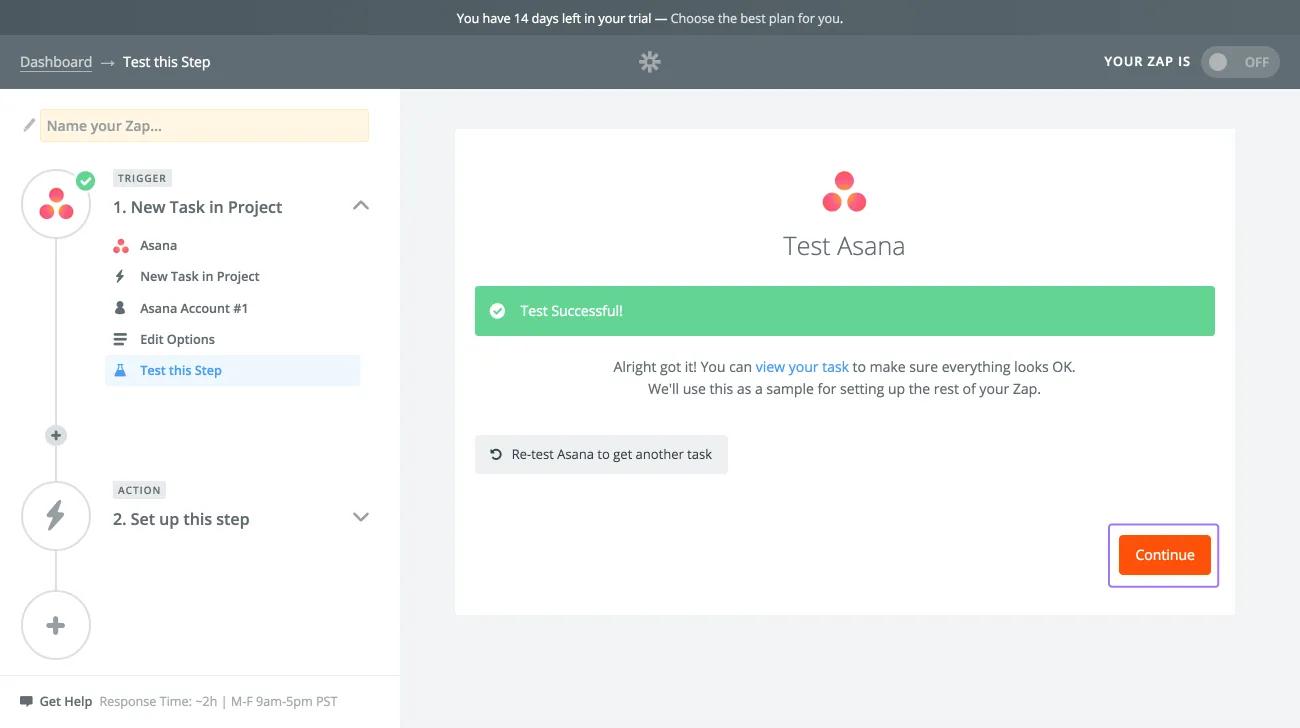Open Test this Step sidebar item

point(181,370)
